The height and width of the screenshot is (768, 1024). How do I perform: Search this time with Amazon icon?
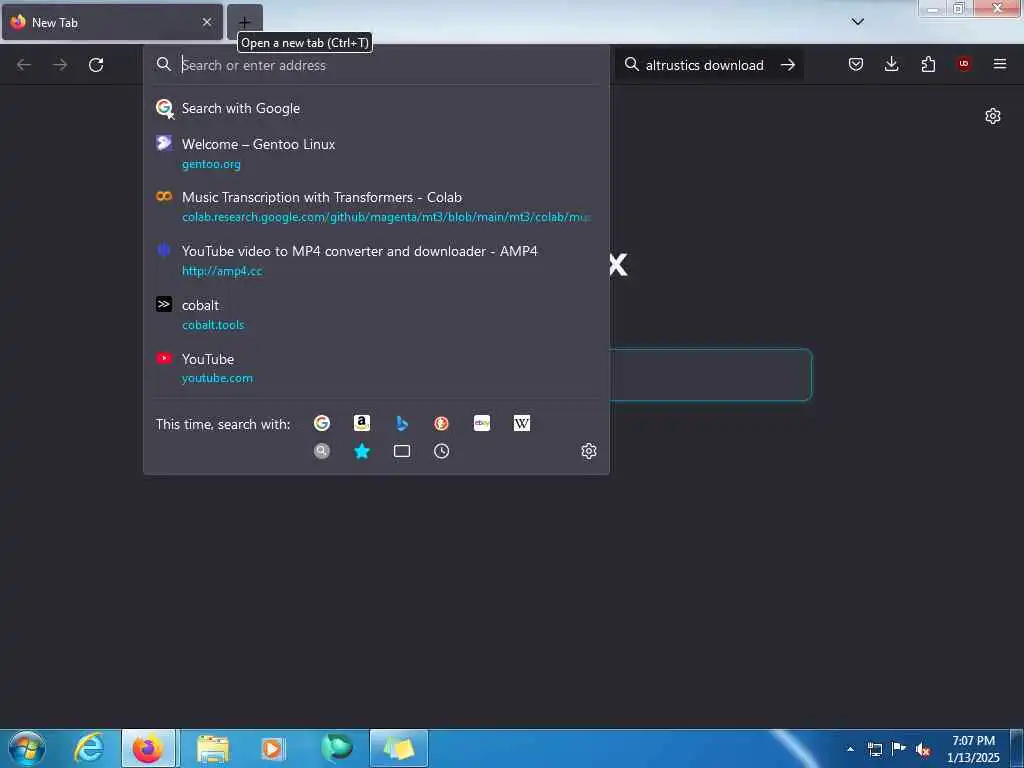pyautogui.click(x=362, y=423)
